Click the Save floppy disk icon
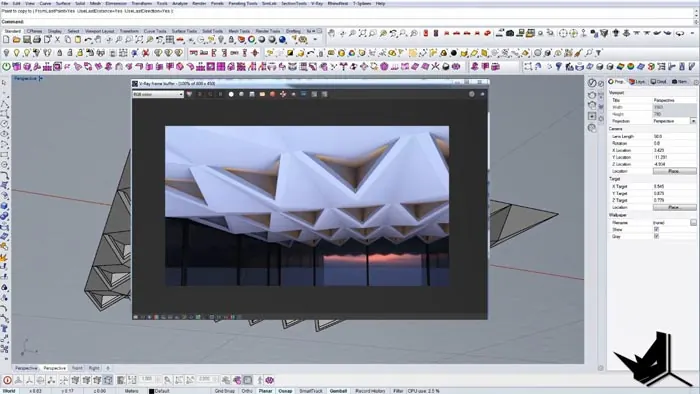Viewport: 700px width, 394px height. pyautogui.click(x=27, y=40)
